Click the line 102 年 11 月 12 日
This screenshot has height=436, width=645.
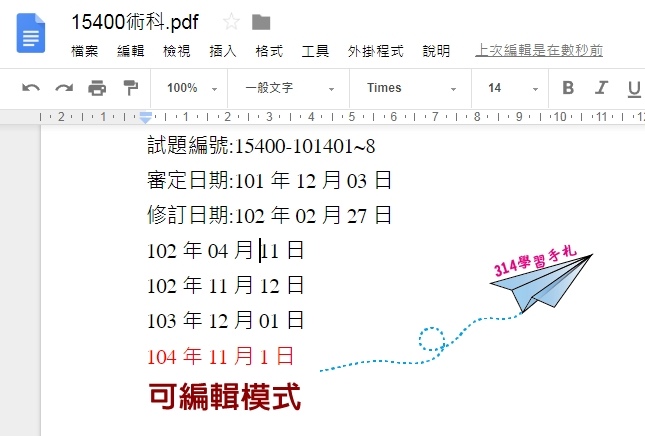point(225,285)
